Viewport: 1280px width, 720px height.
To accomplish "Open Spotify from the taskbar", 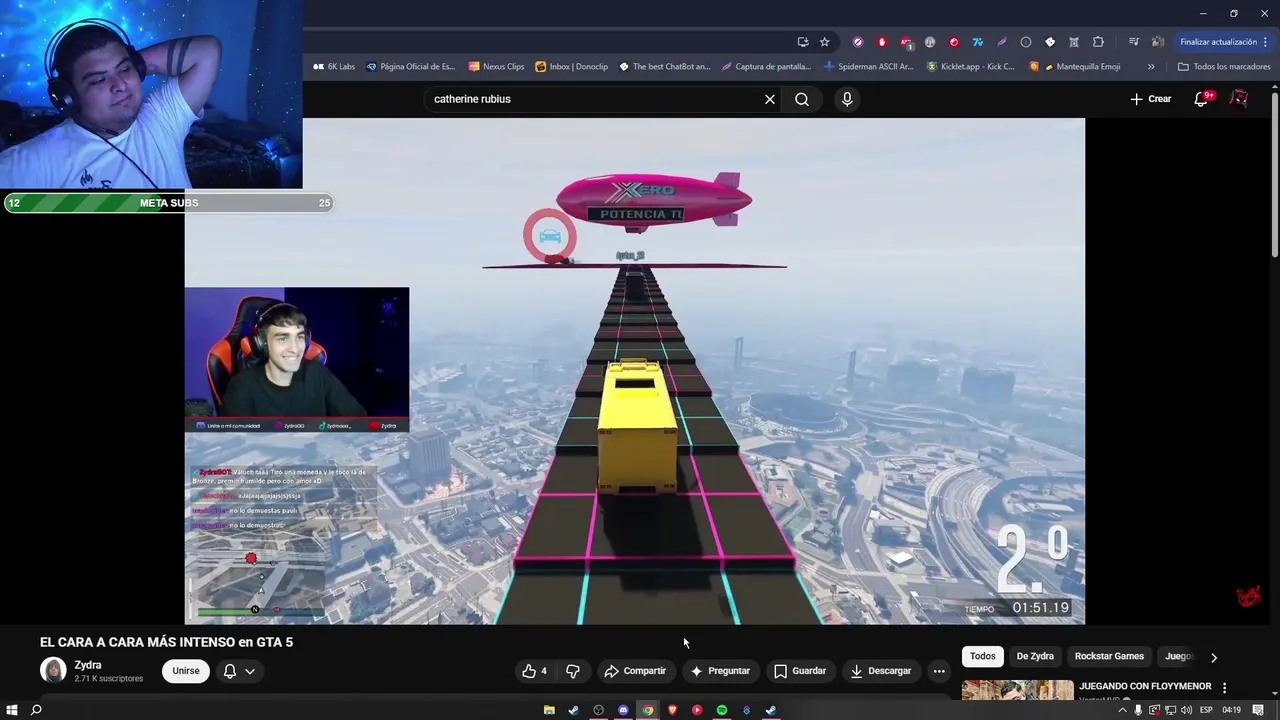I will click(x=722, y=710).
